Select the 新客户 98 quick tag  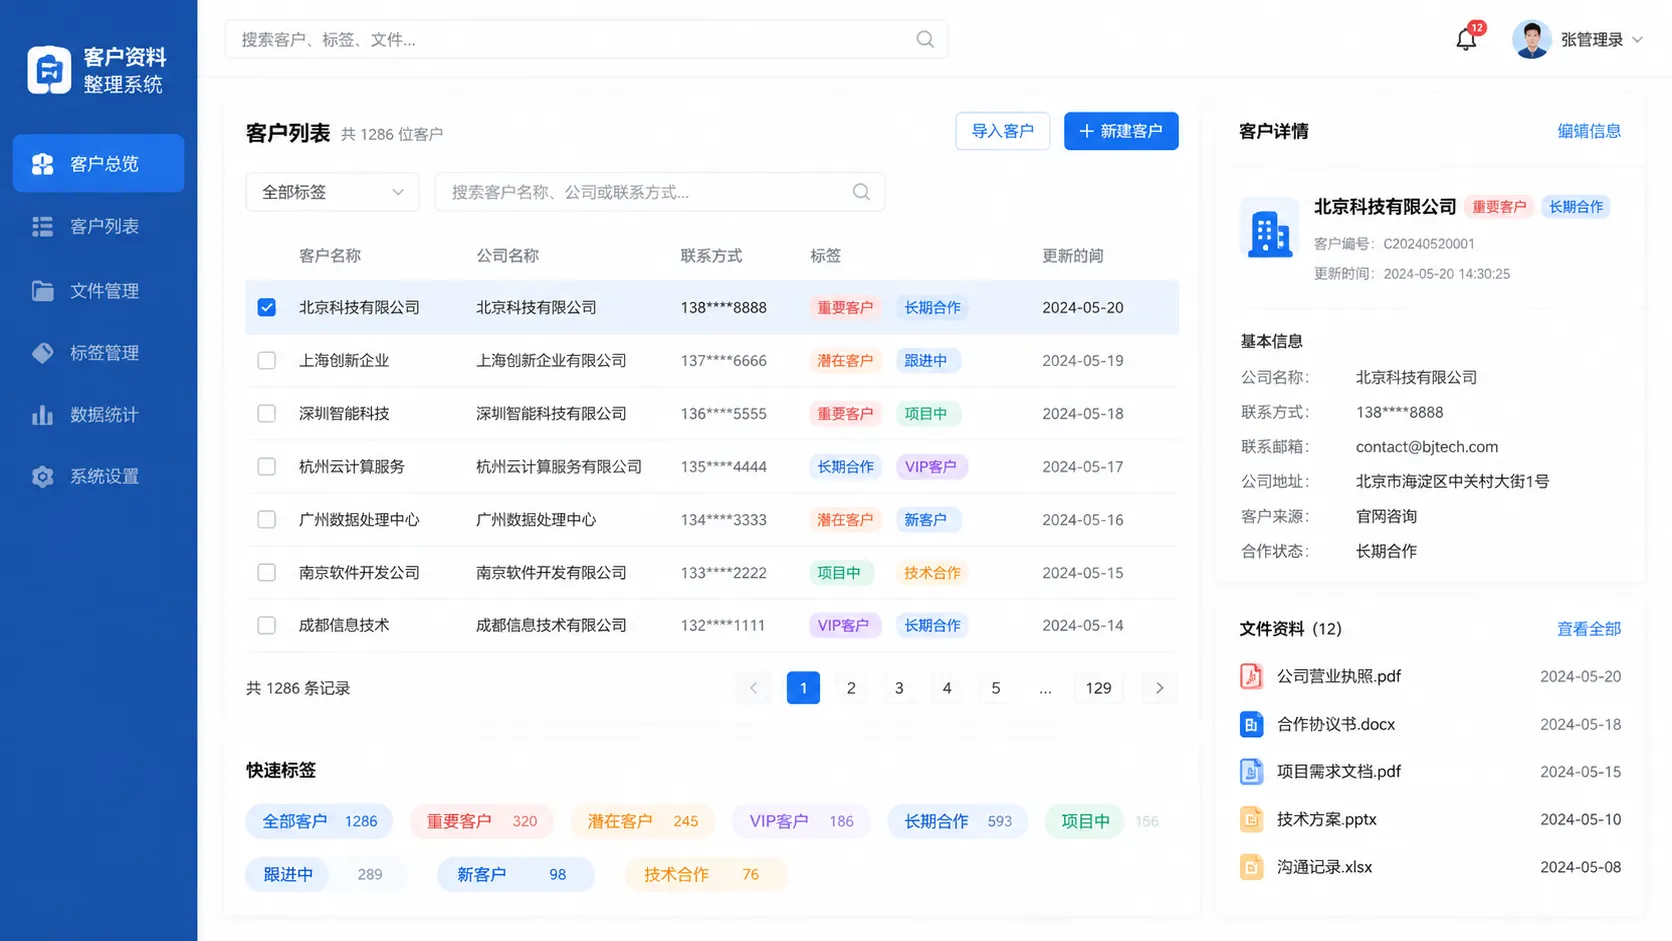515,874
